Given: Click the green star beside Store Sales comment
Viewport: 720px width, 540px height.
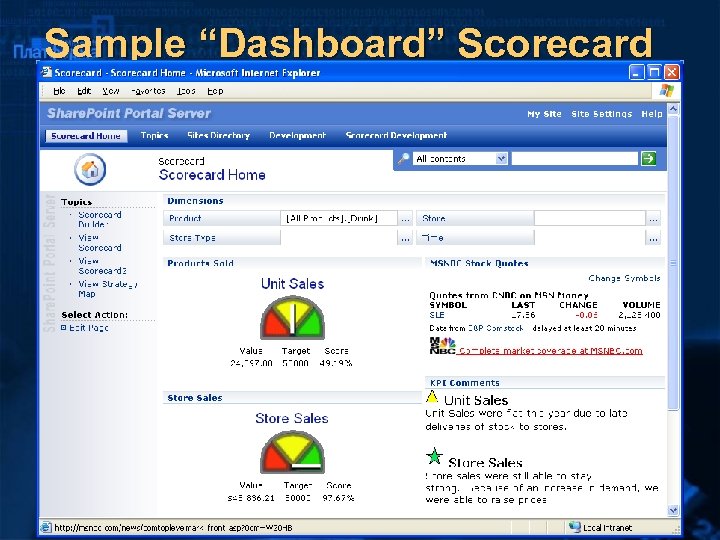Looking at the screenshot, I should [x=434, y=456].
